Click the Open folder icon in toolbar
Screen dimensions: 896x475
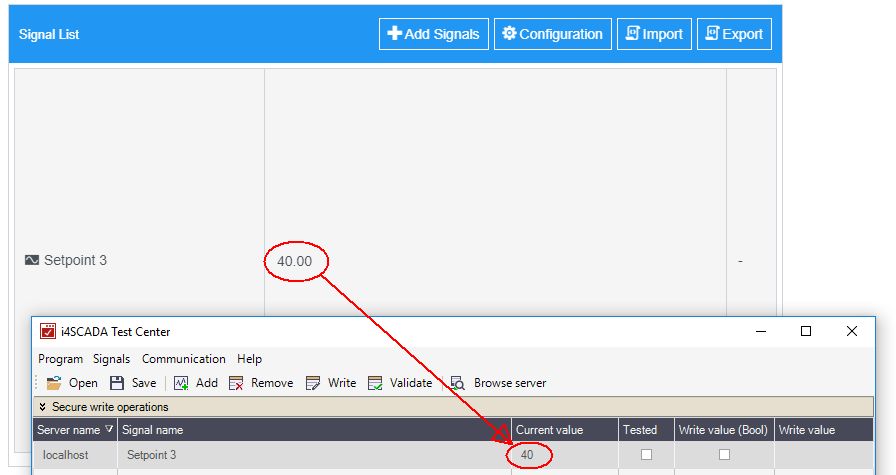[54, 383]
